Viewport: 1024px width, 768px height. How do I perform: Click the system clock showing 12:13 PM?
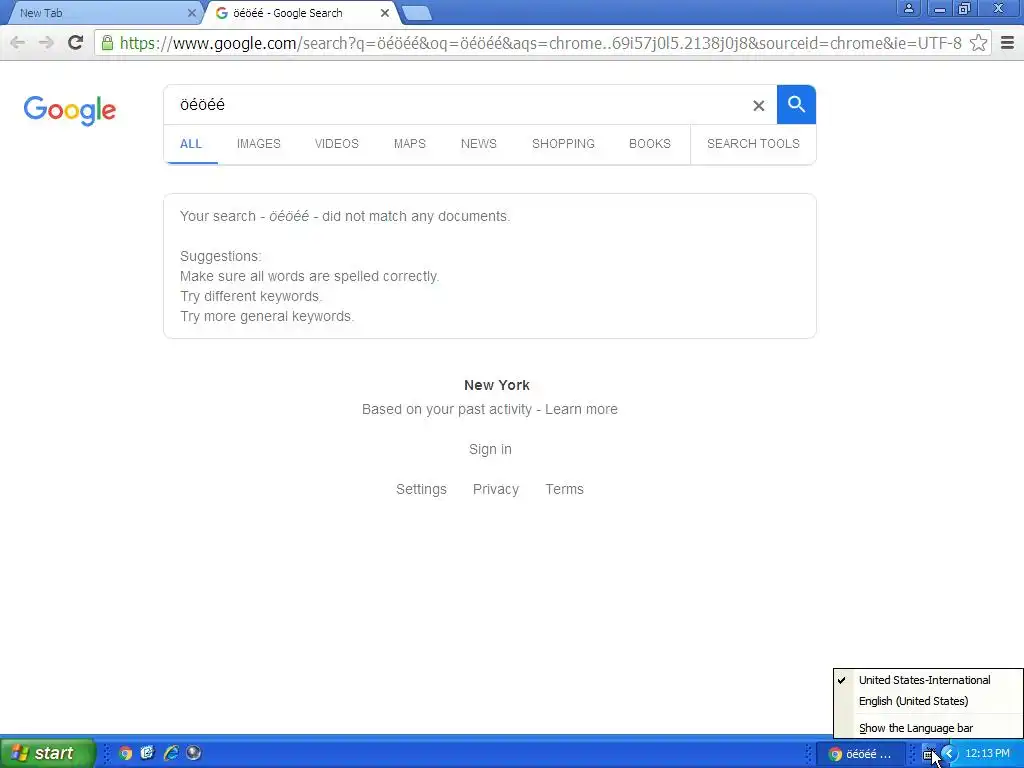[987, 754]
